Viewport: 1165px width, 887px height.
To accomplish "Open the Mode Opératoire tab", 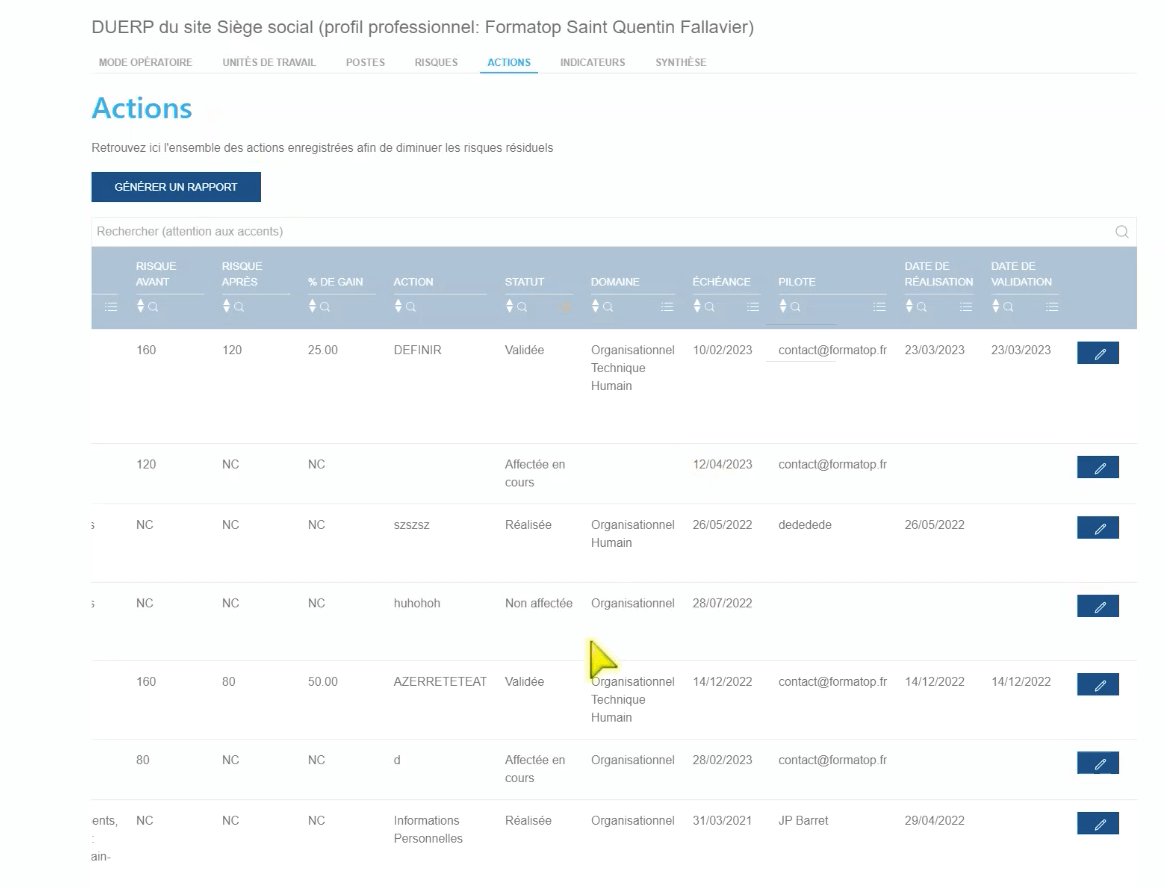I will click(146, 62).
